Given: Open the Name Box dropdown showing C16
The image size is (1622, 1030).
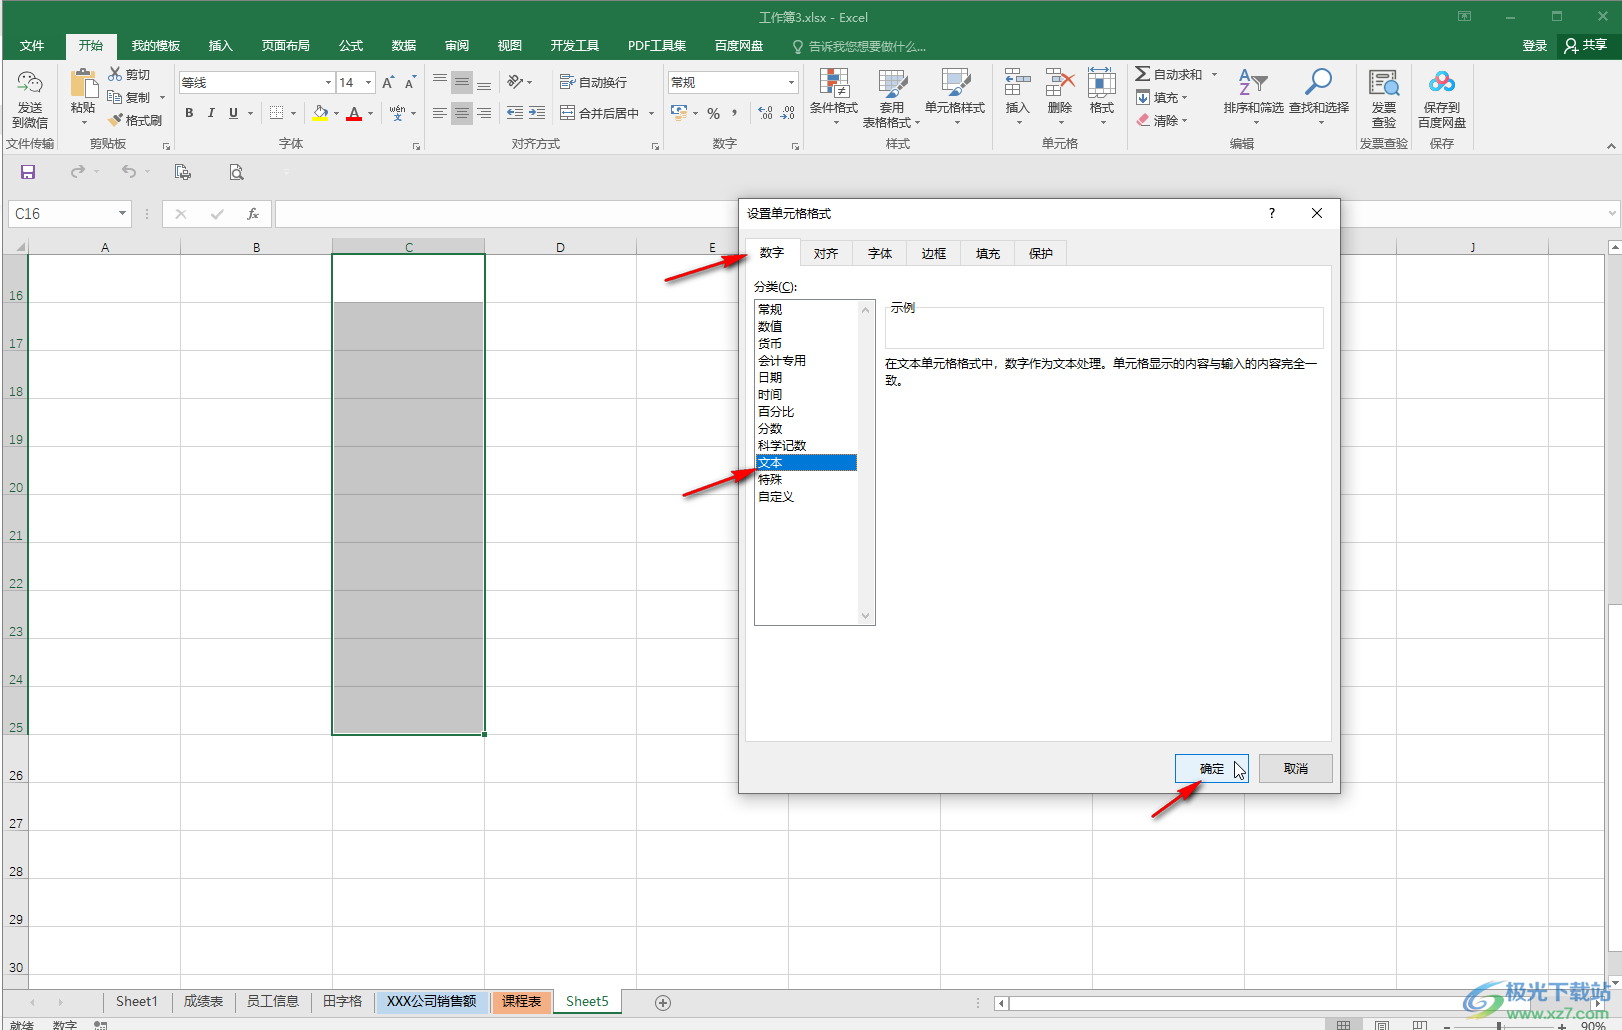Looking at the screenshot, I should click(x=122, y=213).
